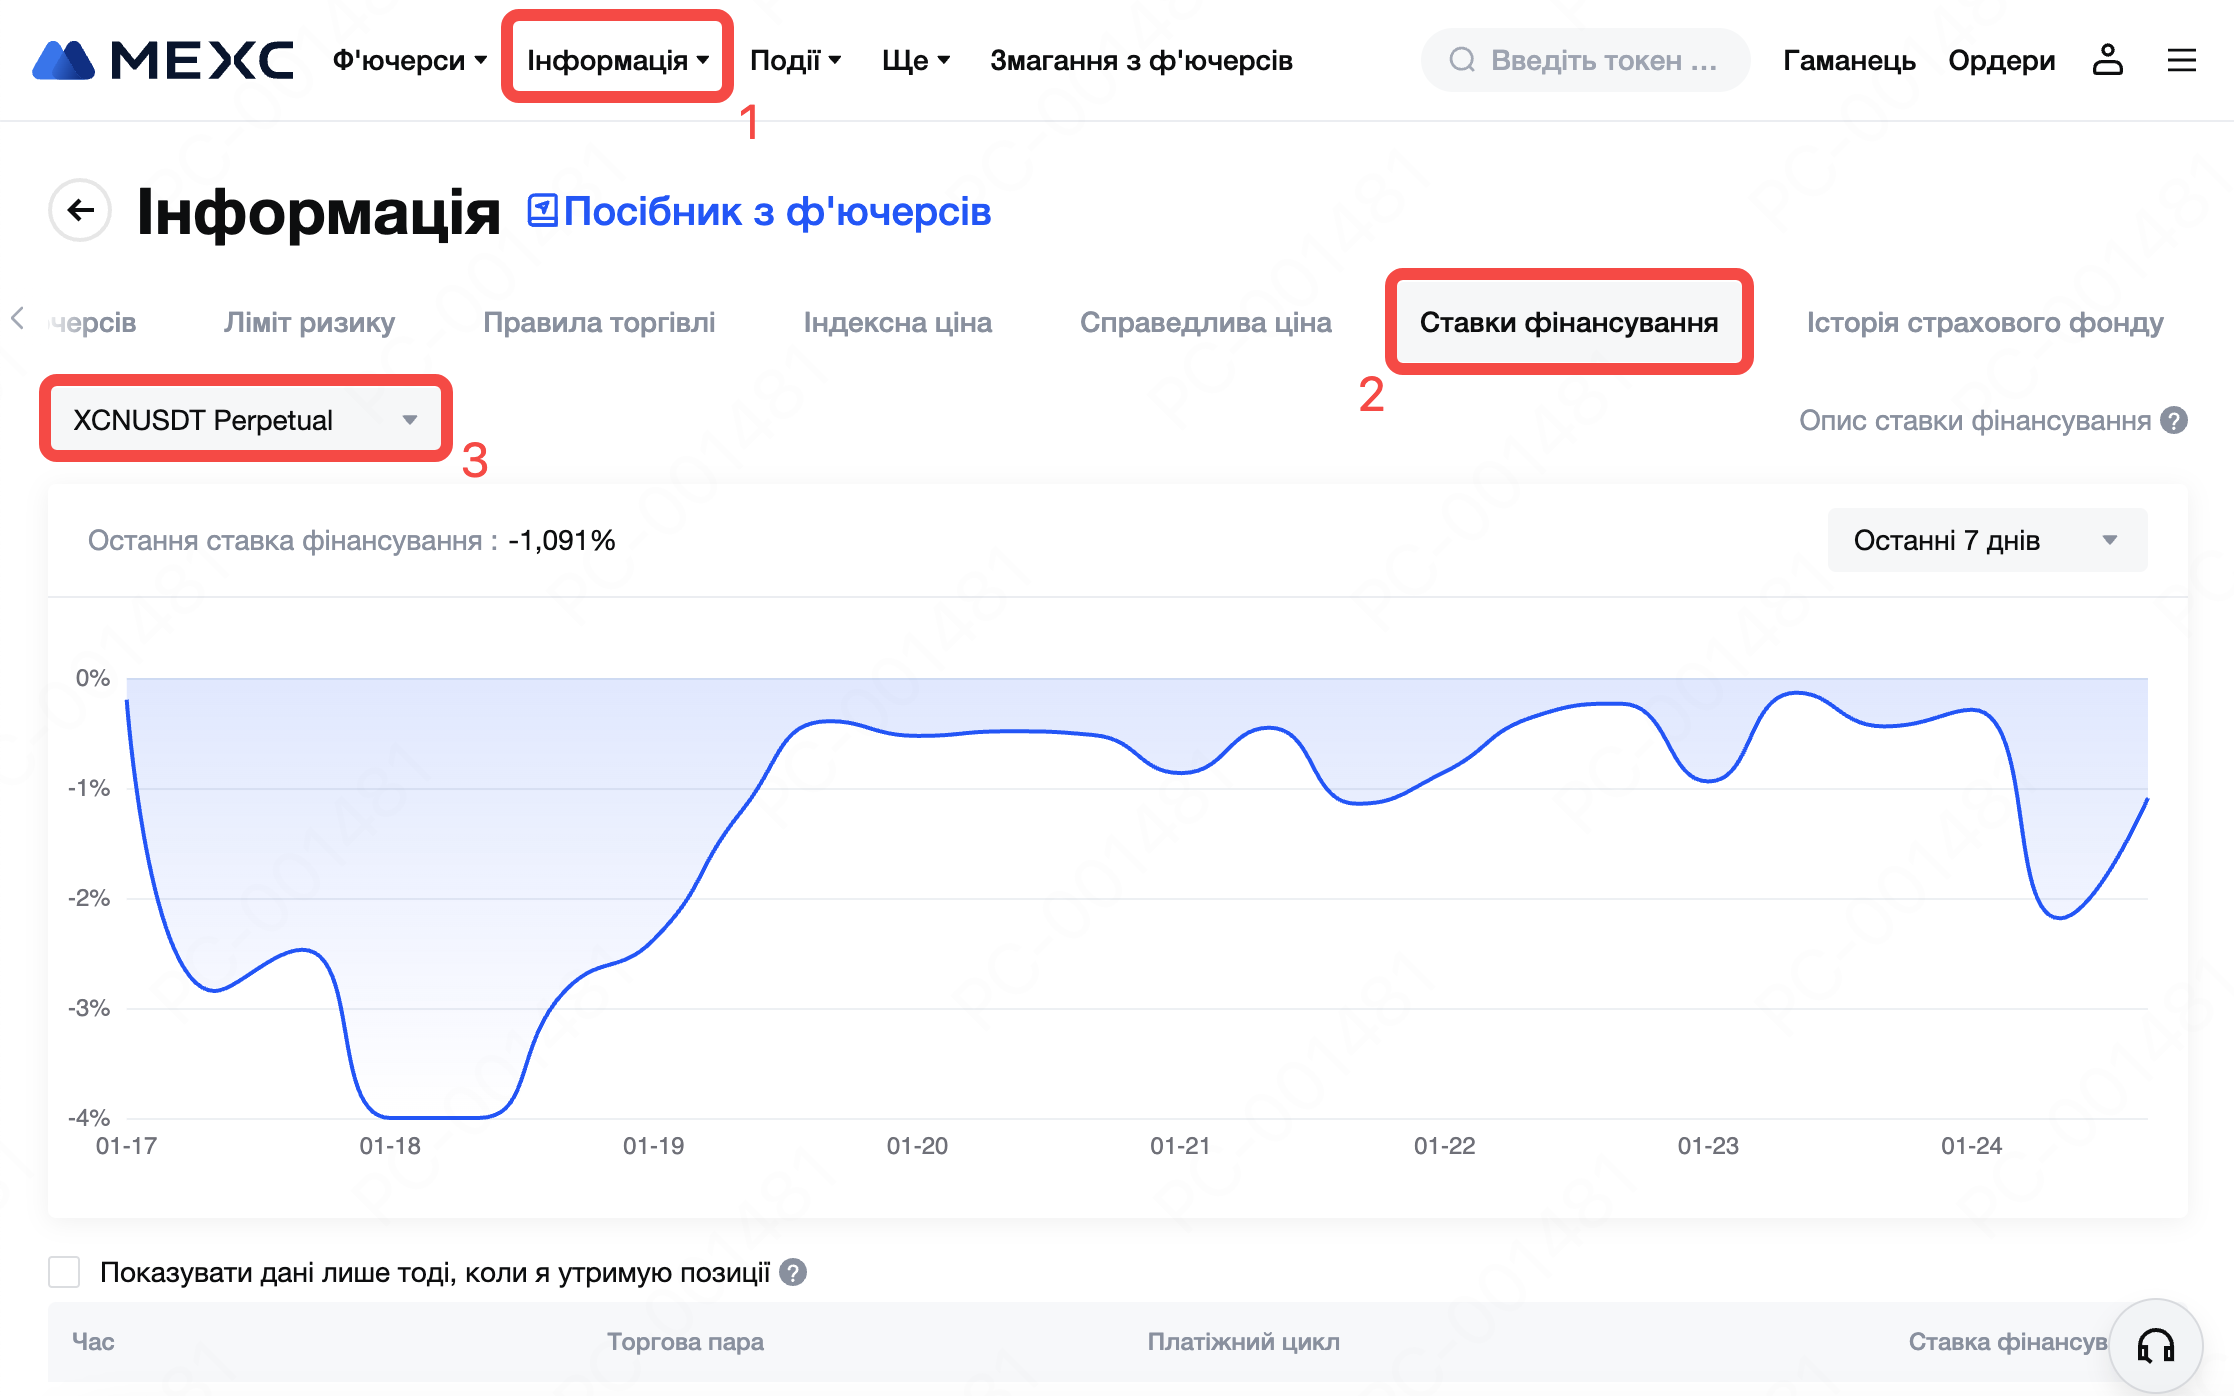Open the user account profile icon
The height and width of the screenshot is (1396, 2234).
(2107, 60)
